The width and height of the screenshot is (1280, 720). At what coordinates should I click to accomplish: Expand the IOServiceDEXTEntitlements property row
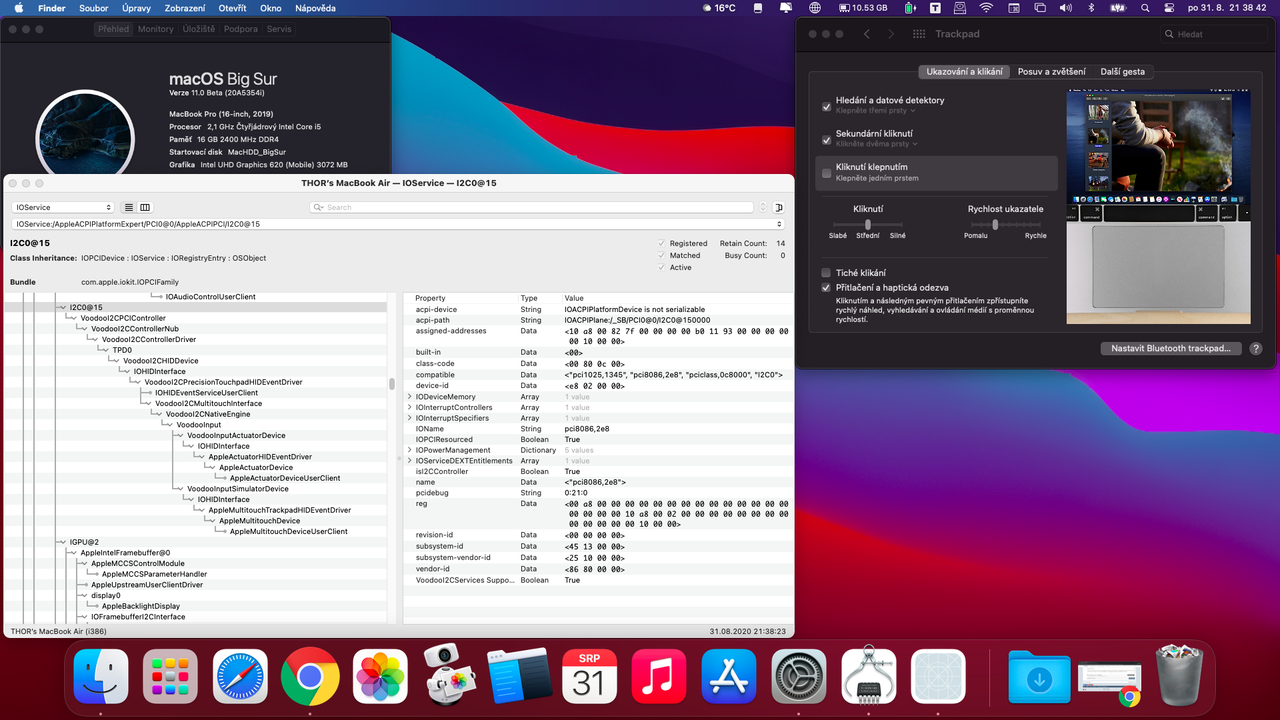[x=409, y=461]
